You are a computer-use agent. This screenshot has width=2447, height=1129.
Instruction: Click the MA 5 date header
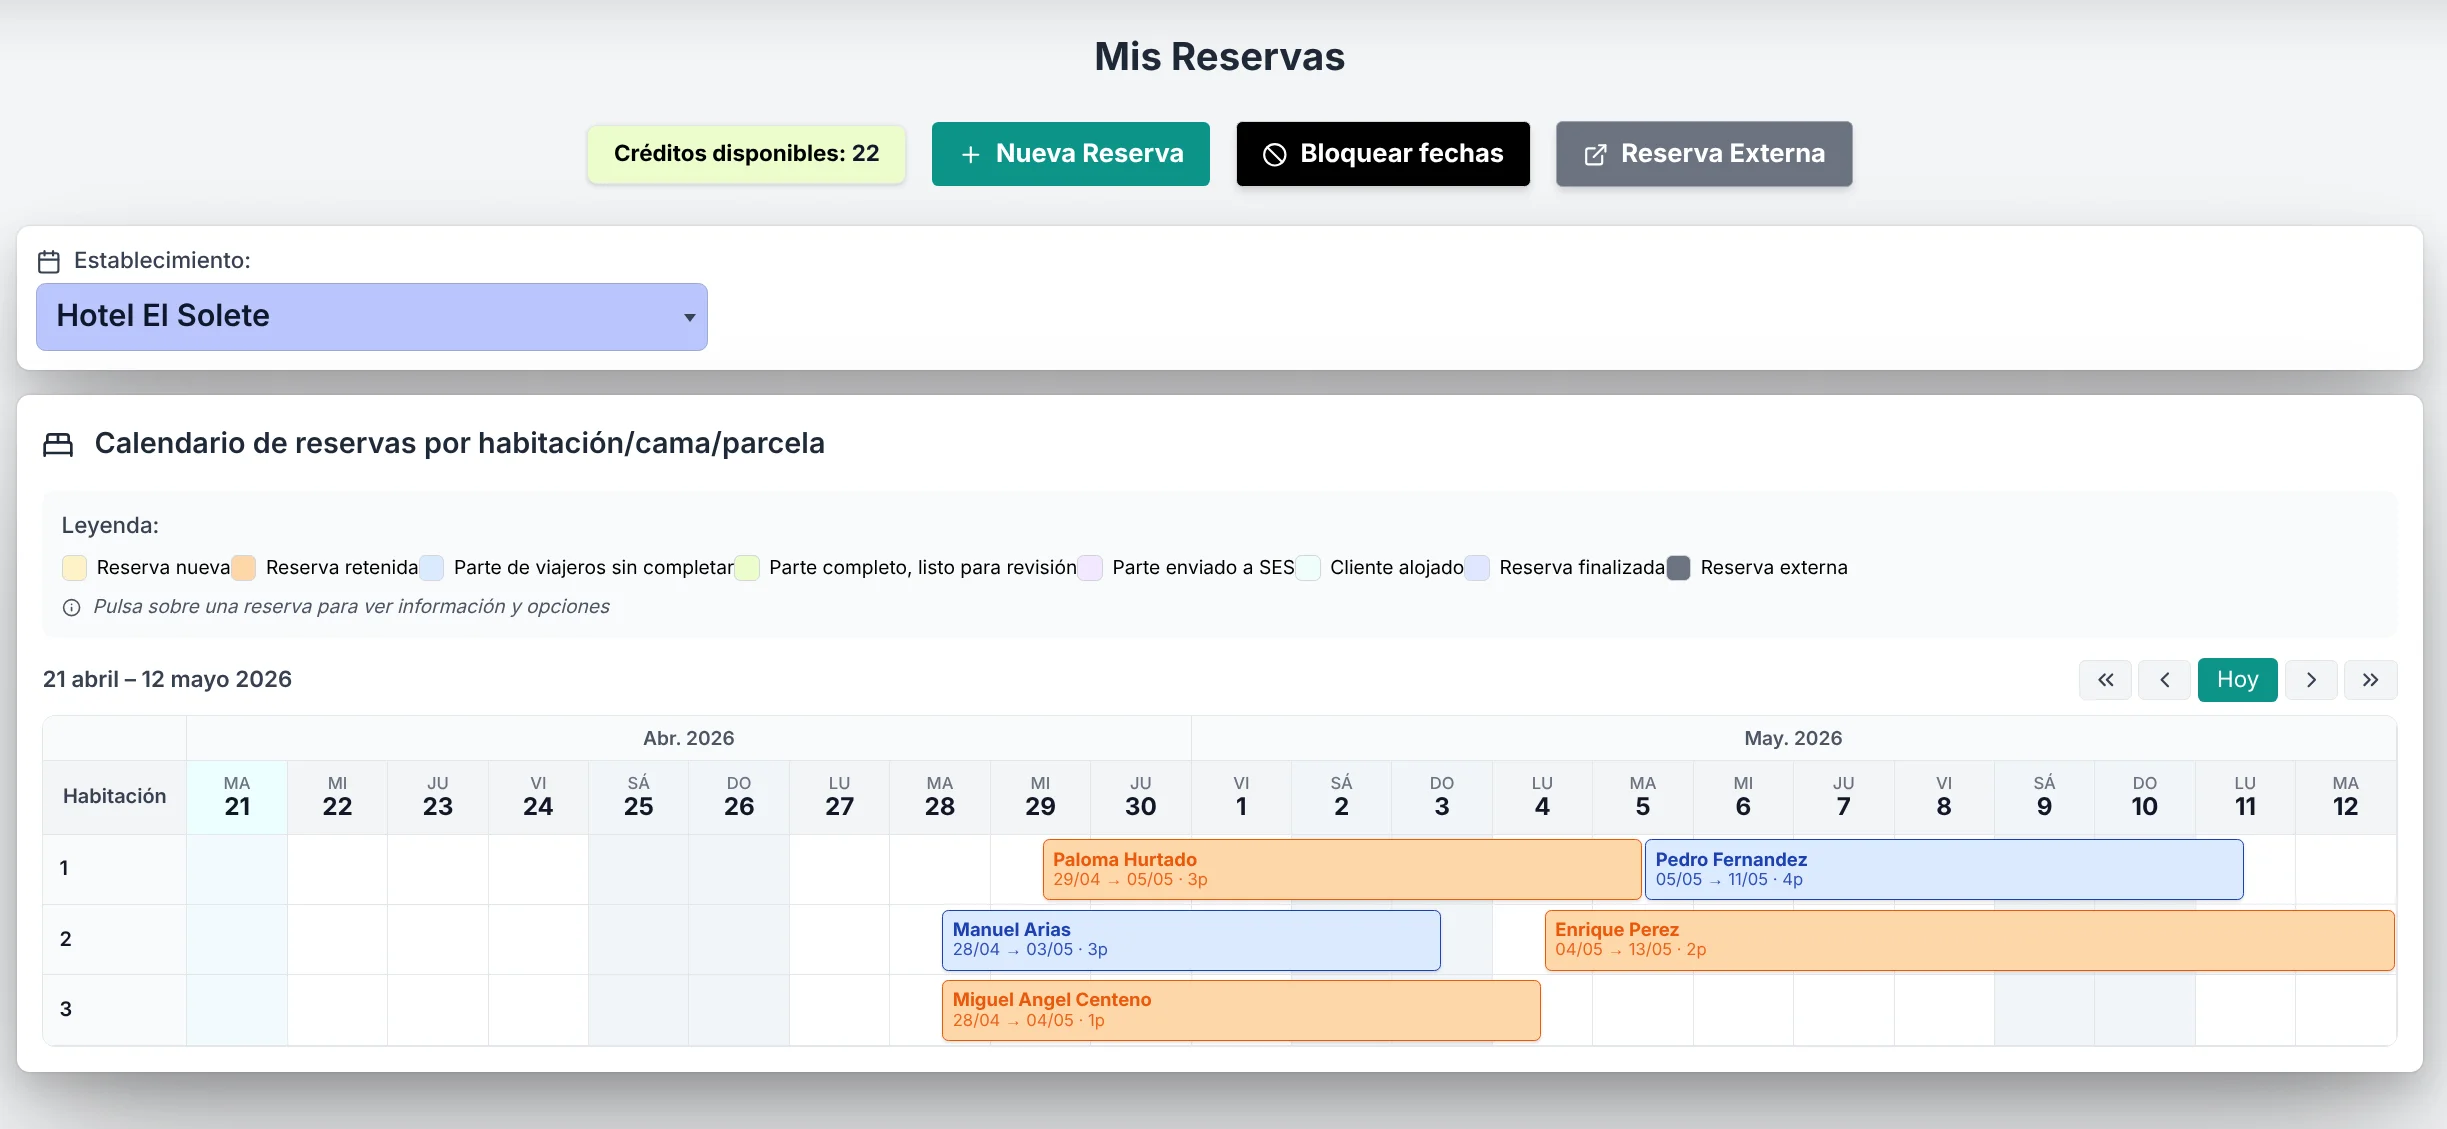(1643, 797)
